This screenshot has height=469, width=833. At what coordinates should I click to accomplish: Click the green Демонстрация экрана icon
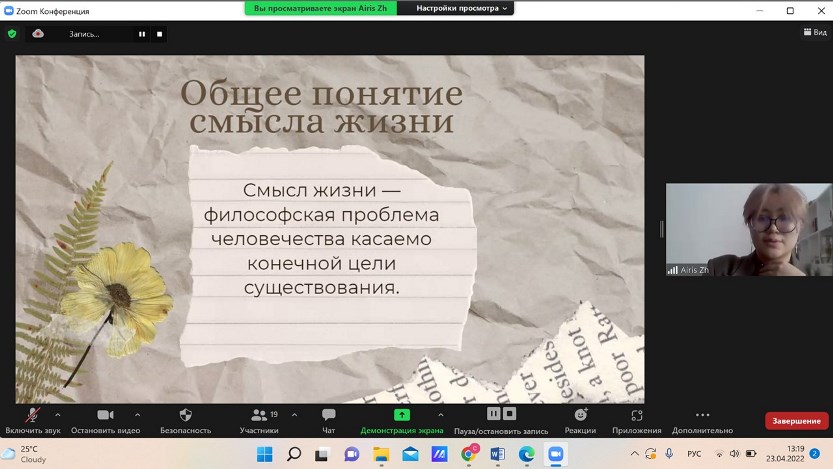[x=401, y=415]
